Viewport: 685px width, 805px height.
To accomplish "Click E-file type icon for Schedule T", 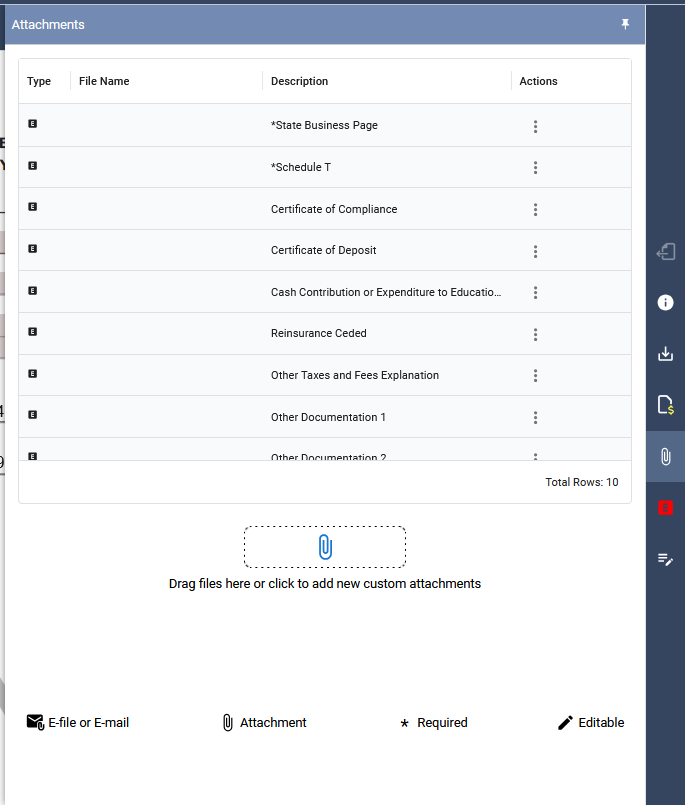I will [32, 165].
